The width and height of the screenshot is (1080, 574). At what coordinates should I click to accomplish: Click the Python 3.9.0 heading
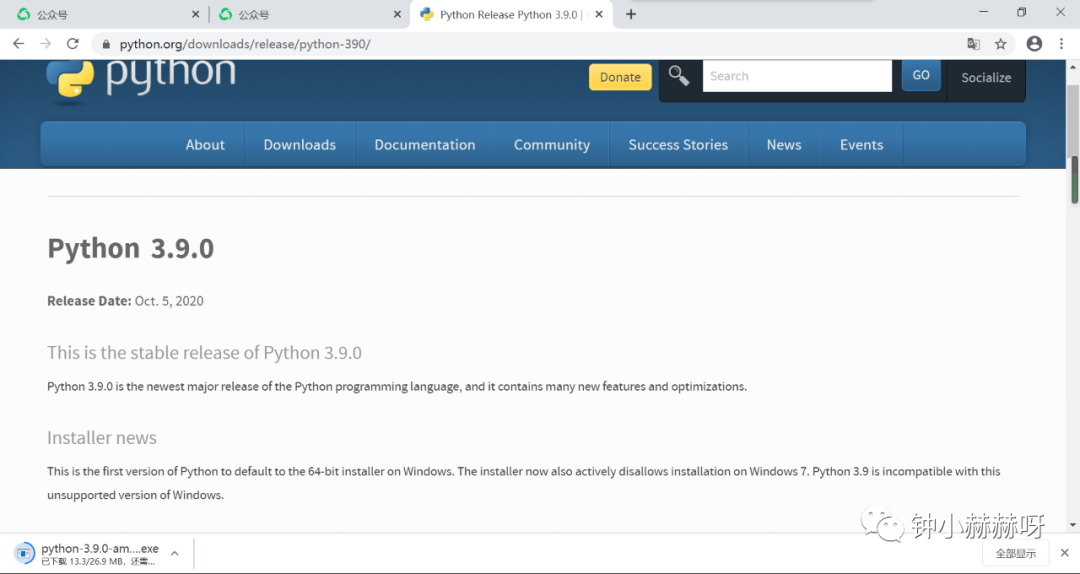130,248
